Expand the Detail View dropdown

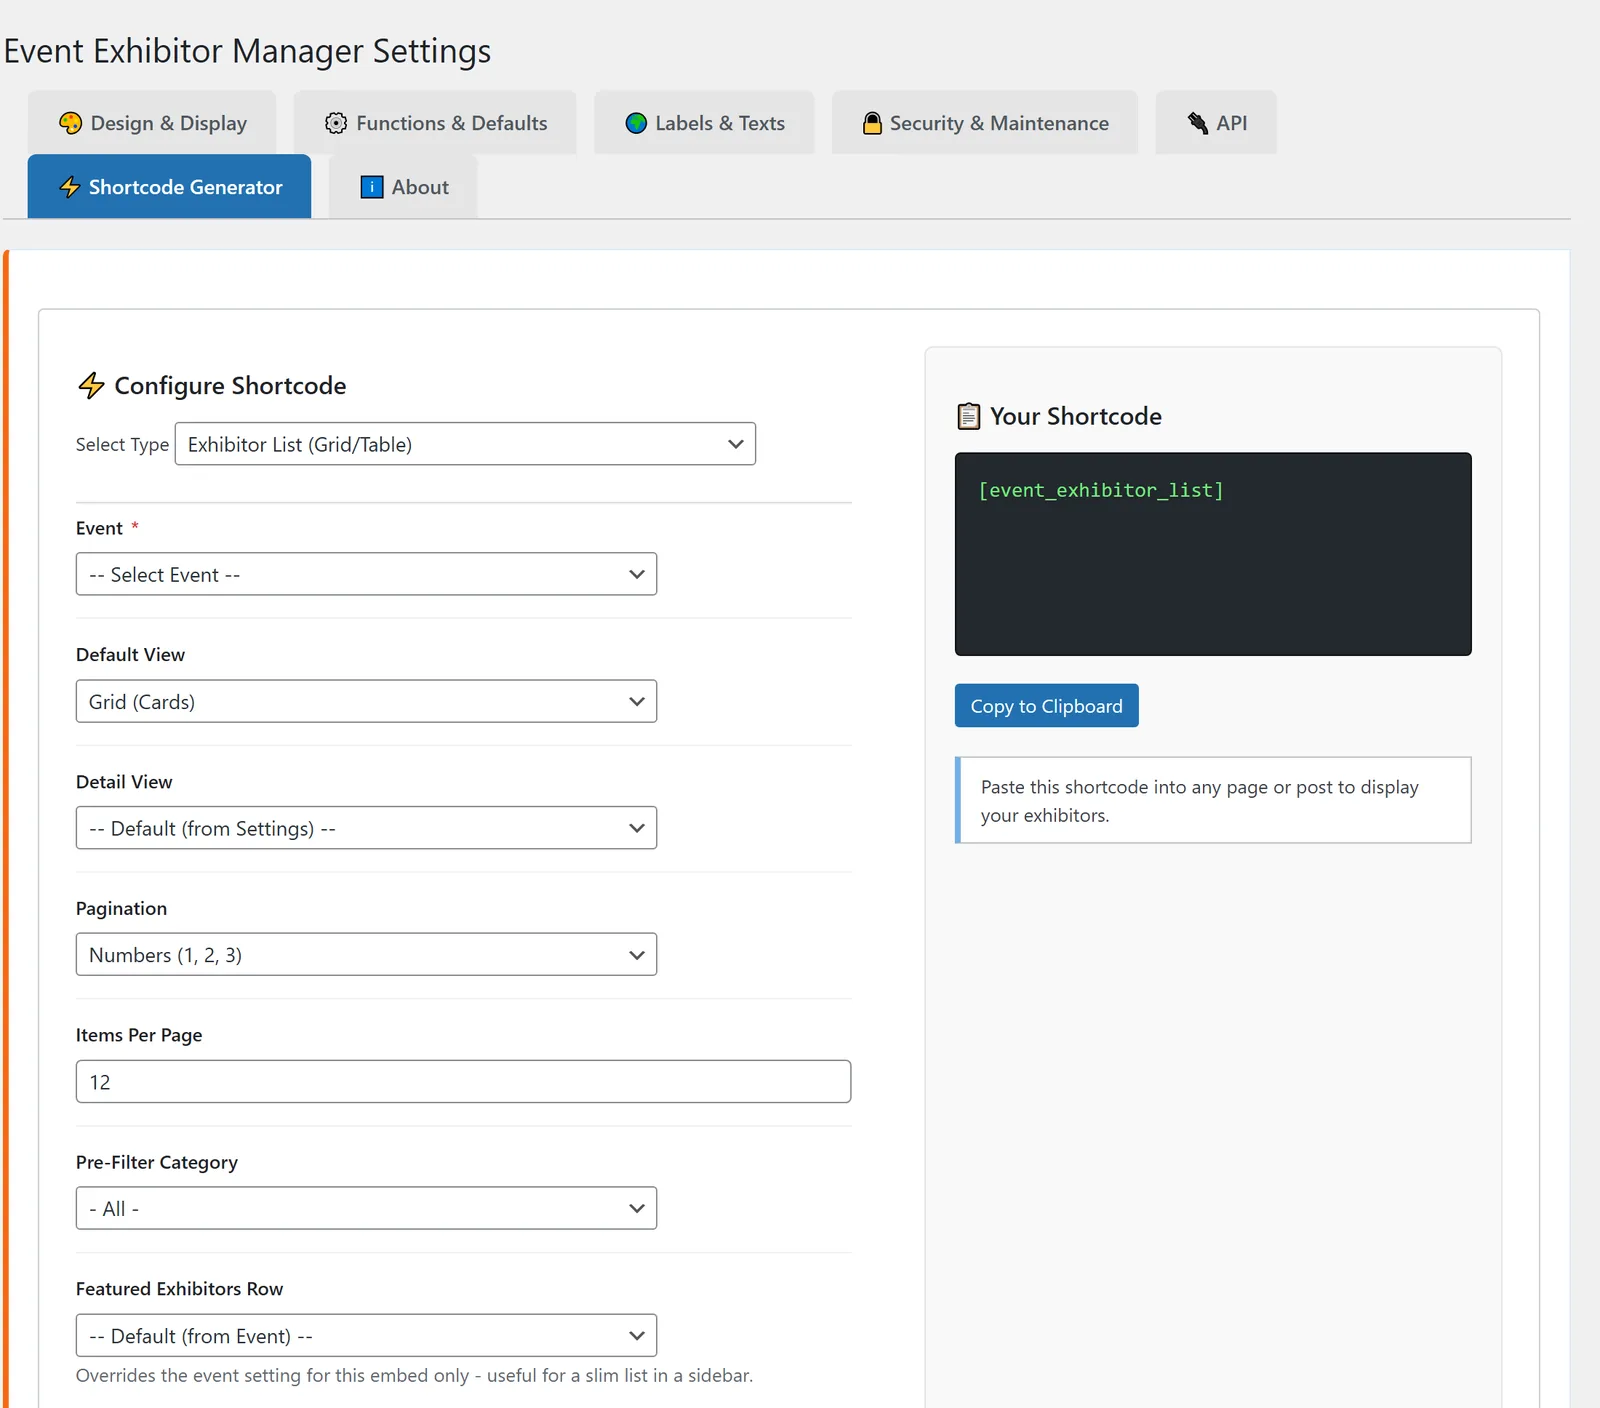(366, 828)
